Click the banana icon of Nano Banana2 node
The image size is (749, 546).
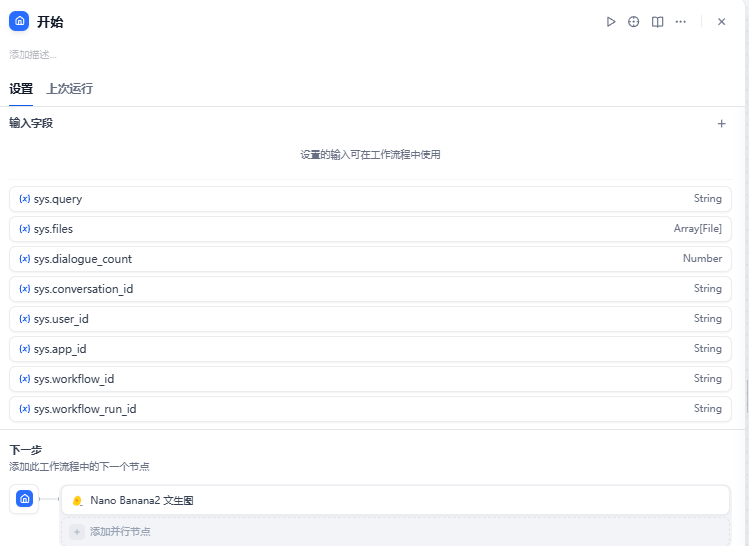click(77, 501)
